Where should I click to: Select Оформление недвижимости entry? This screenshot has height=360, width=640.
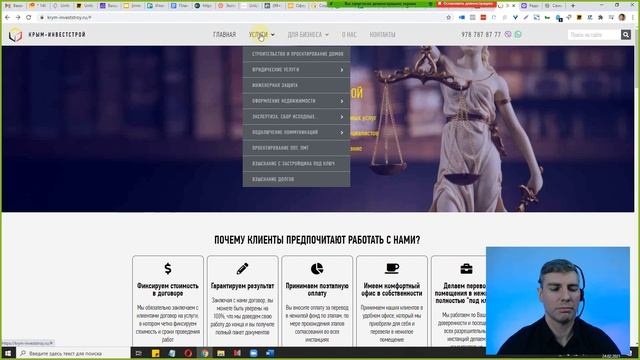pos(296,101)
